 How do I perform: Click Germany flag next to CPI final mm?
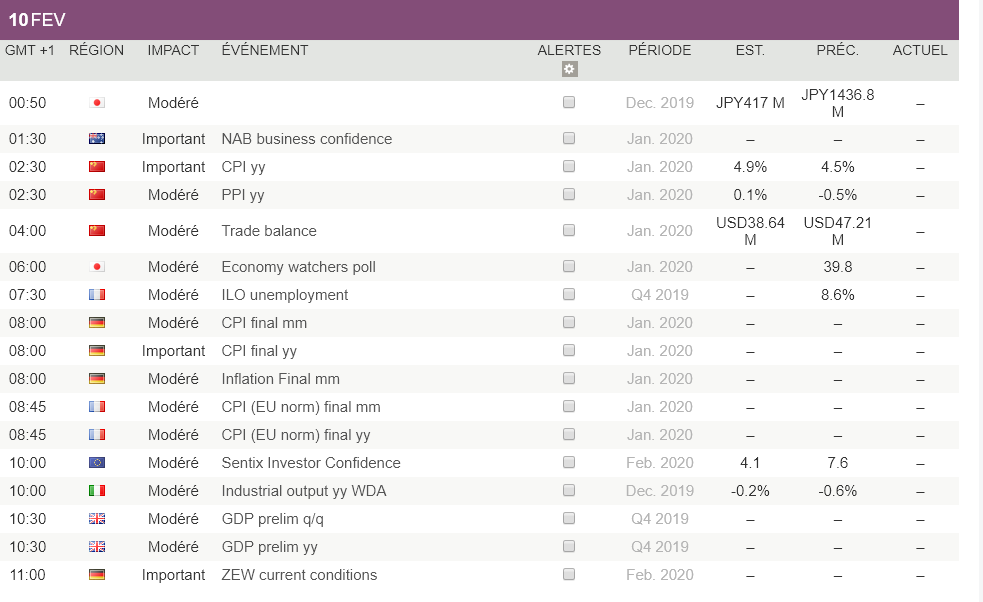(97, 323)
